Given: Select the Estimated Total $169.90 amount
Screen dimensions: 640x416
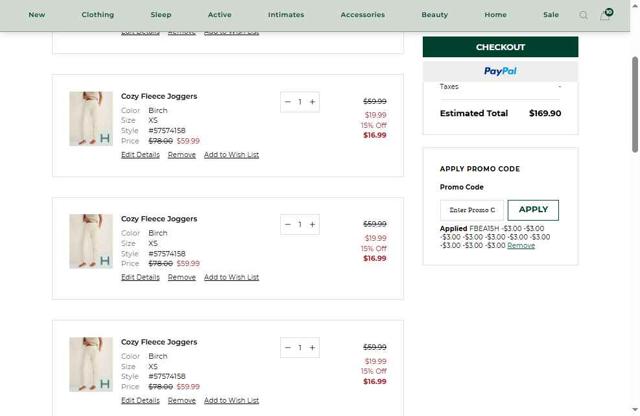Looking at the screenshot, I should (545, 113).
